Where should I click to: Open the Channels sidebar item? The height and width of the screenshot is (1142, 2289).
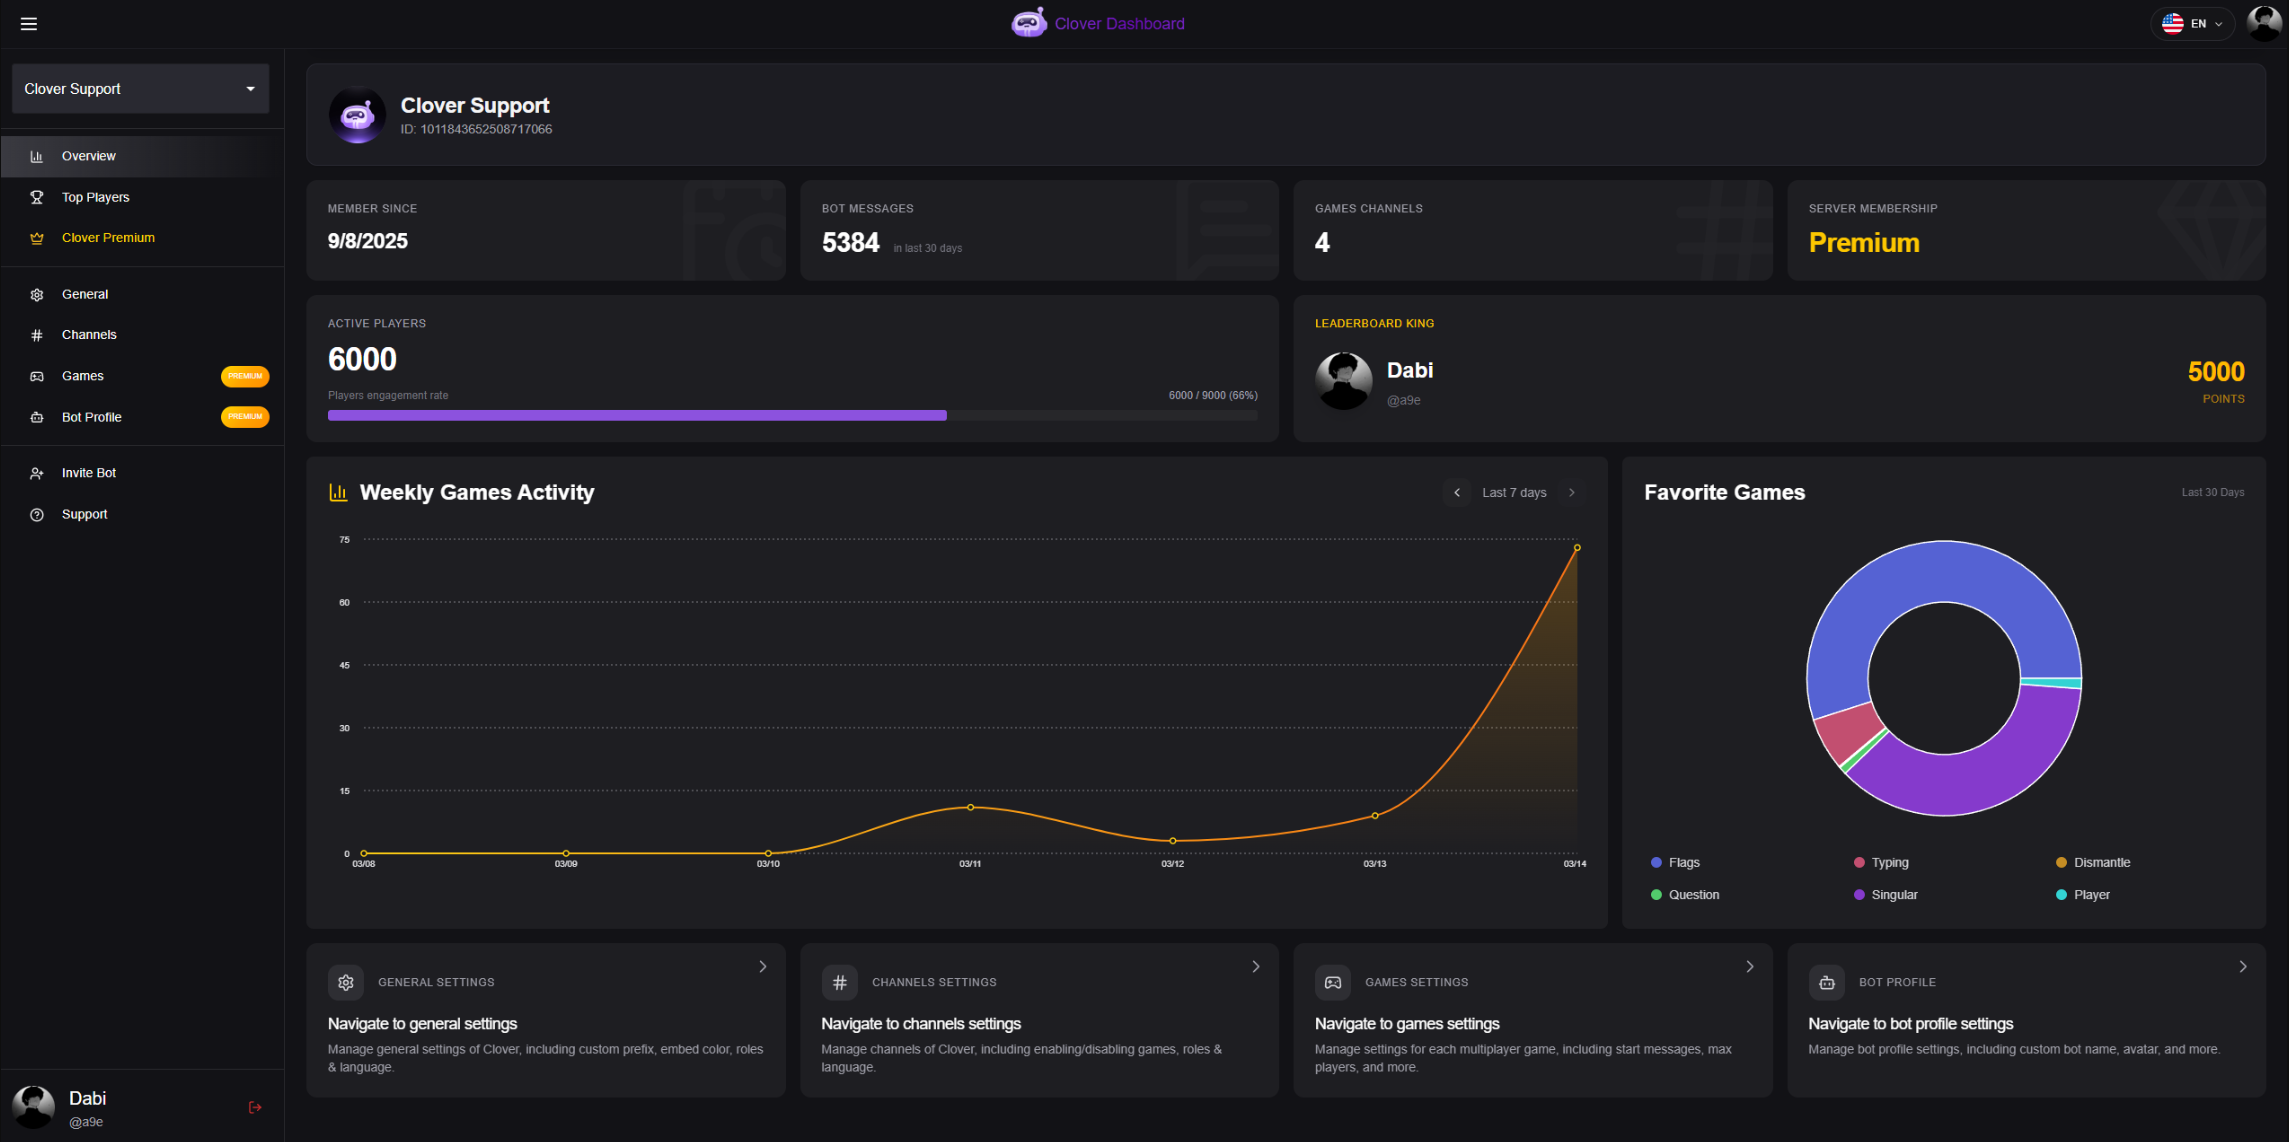pos(89,335)
